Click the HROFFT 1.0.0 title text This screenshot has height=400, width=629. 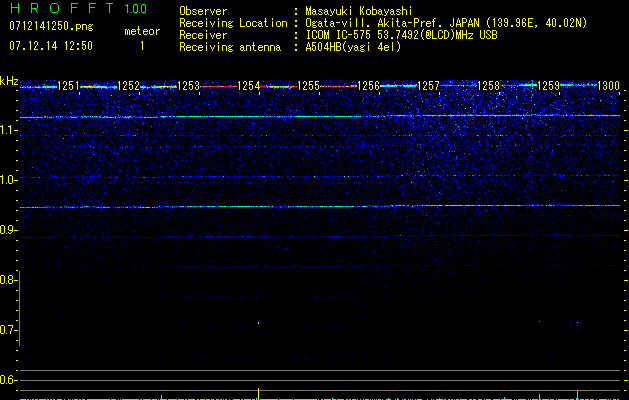(x=78, y=8)
